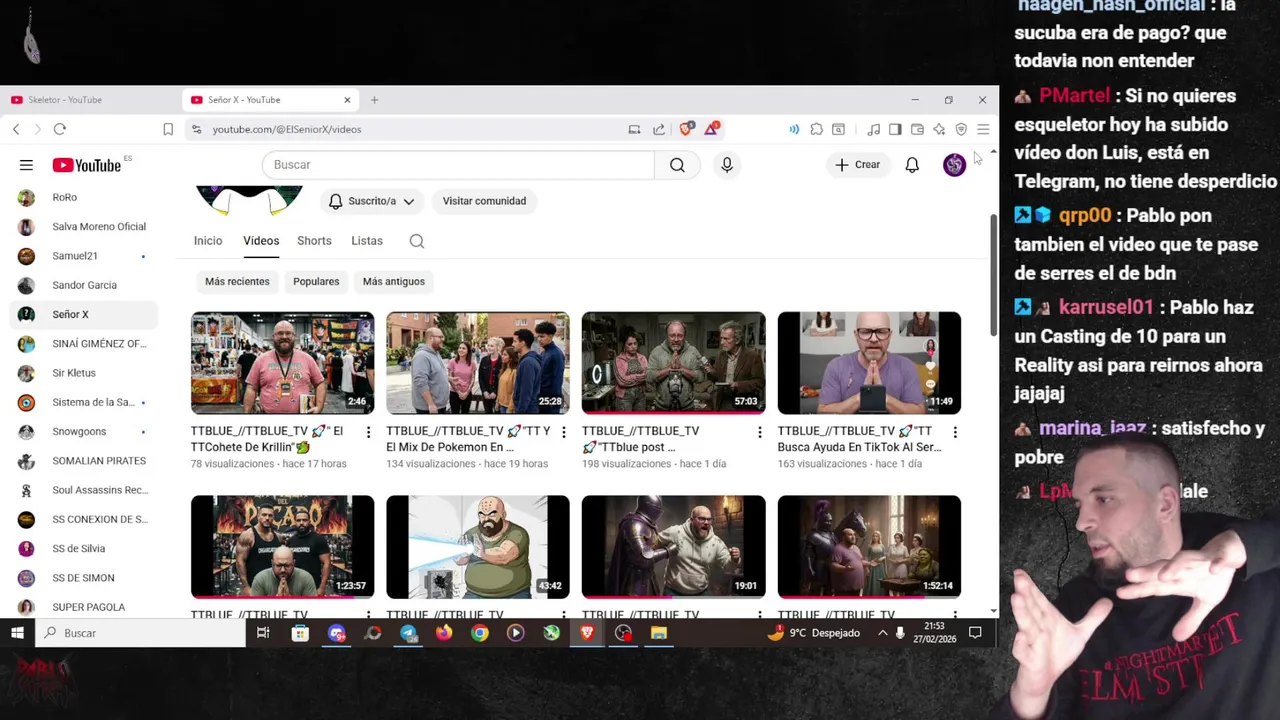Open the 57:03 TTblue post video thumbnail
Viewport: 1280px width, 720px height.
(x=674, y=363)
